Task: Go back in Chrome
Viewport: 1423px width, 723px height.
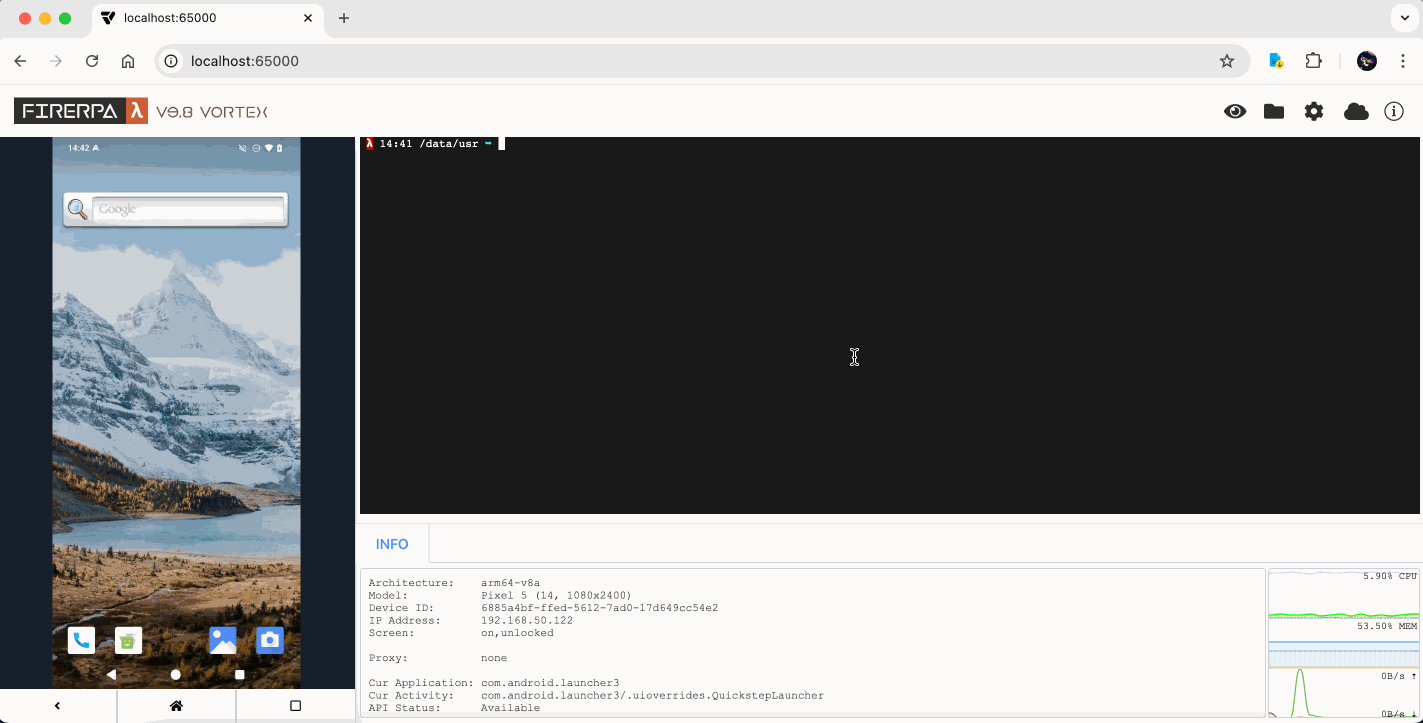Action: click(20, 61)
